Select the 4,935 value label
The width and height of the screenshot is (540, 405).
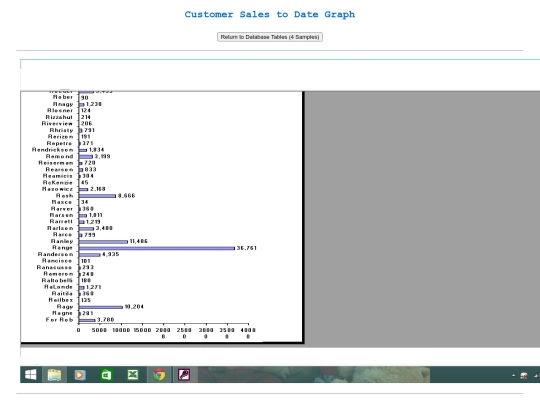pos(111,255)
